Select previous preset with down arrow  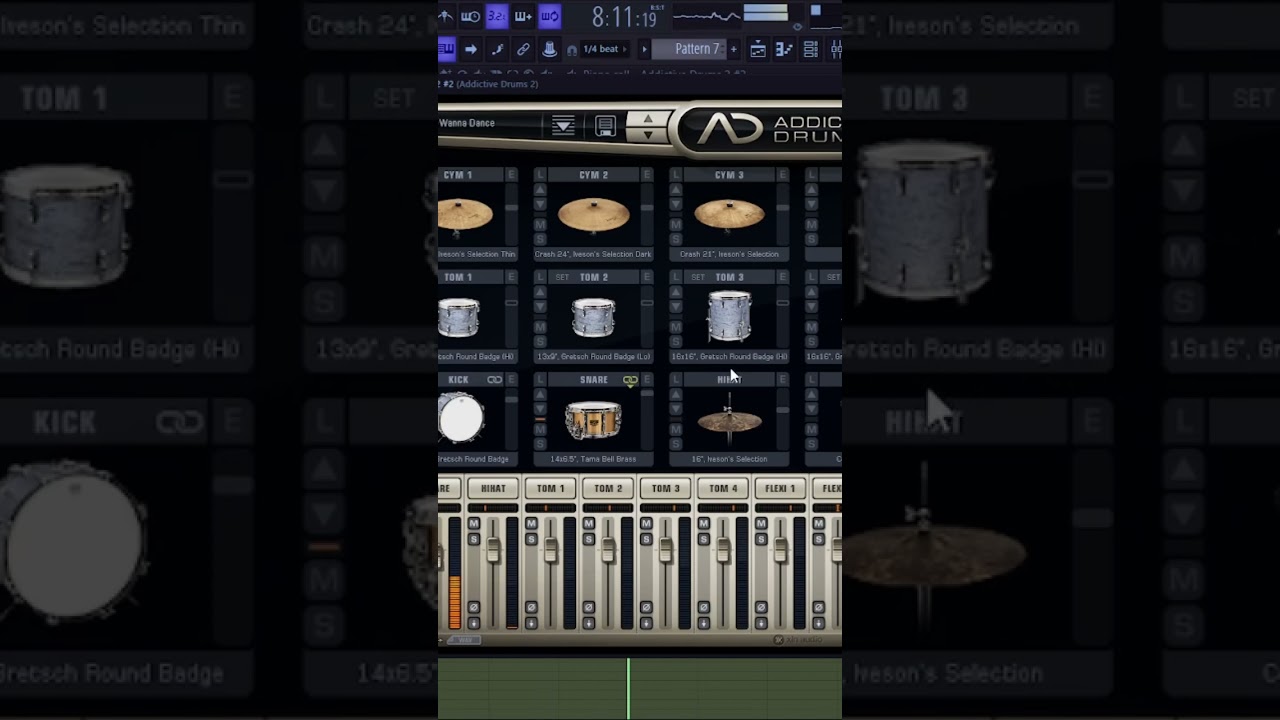pos(648,134)
